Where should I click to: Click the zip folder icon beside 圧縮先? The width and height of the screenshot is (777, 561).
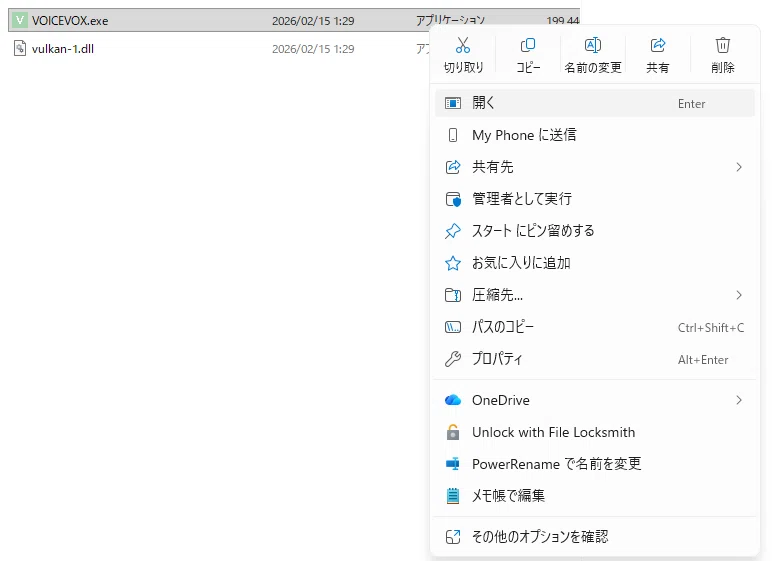[453, 295]
